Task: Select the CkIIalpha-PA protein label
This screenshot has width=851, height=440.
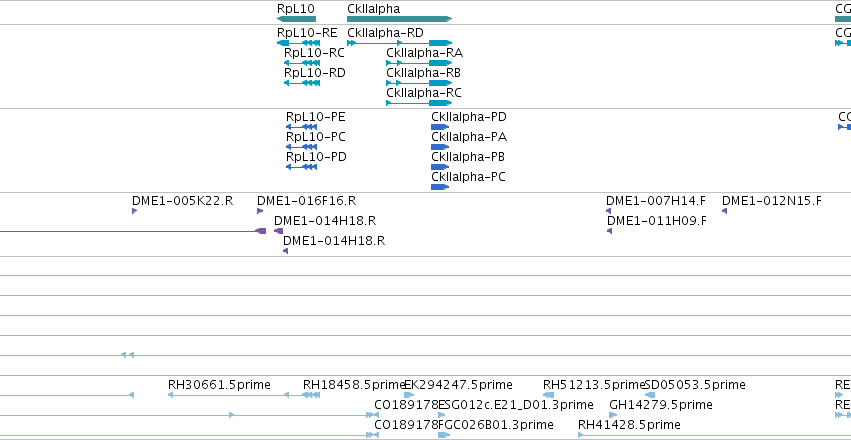Action: (x=469, y=137)
